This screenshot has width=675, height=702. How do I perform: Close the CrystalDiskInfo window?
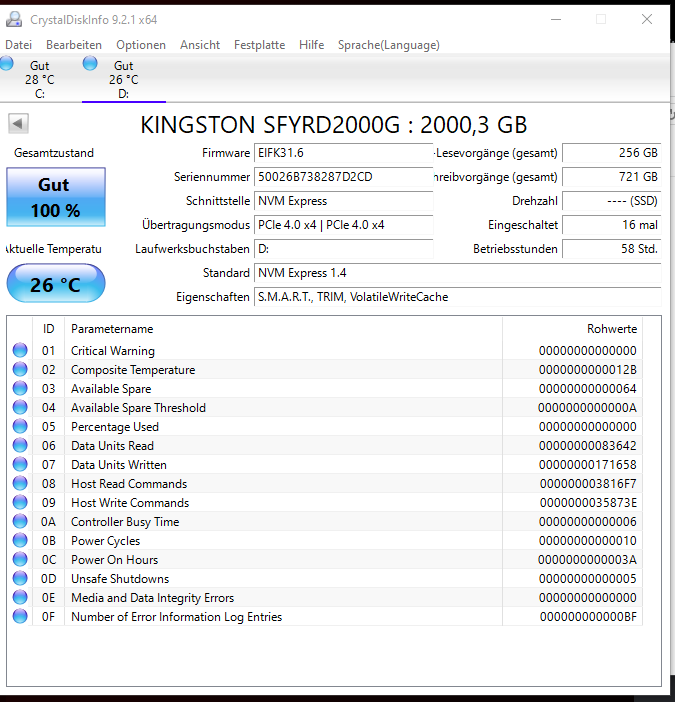pyautogui.click(x=647, y=19)
